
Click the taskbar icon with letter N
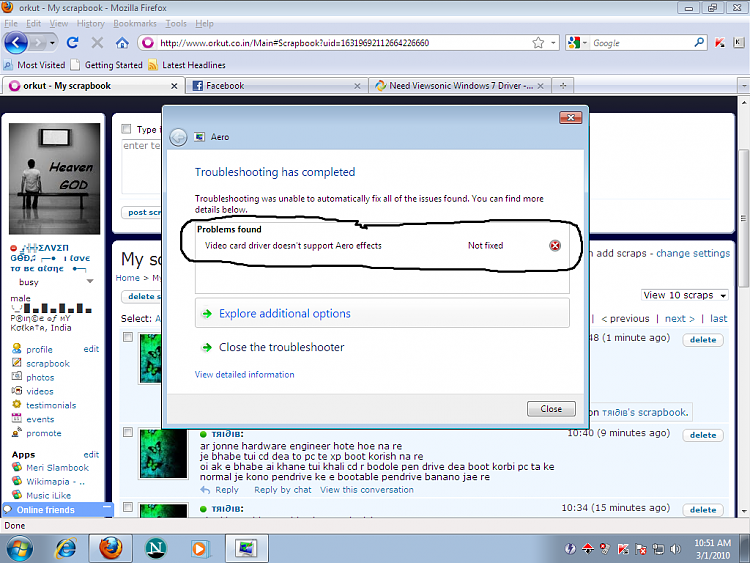pos(155,549)
